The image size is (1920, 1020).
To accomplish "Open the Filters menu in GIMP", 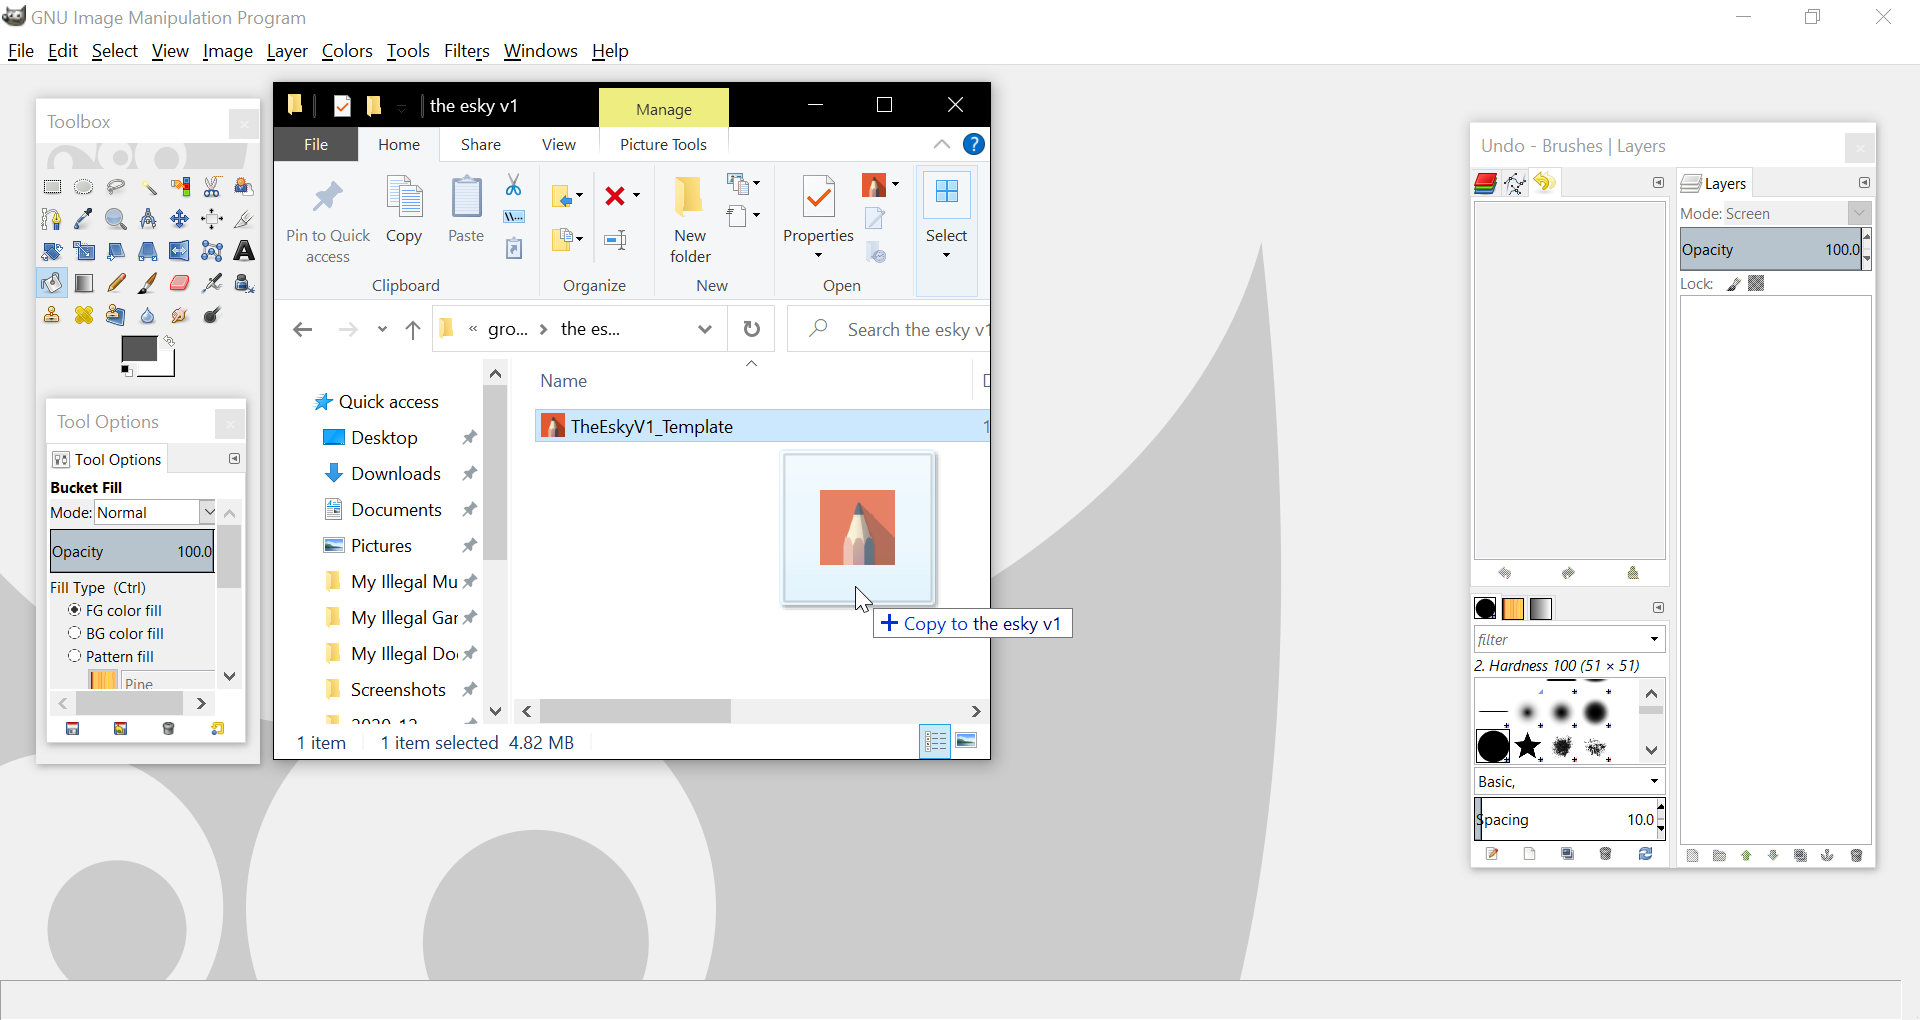I will click(467, 51).
